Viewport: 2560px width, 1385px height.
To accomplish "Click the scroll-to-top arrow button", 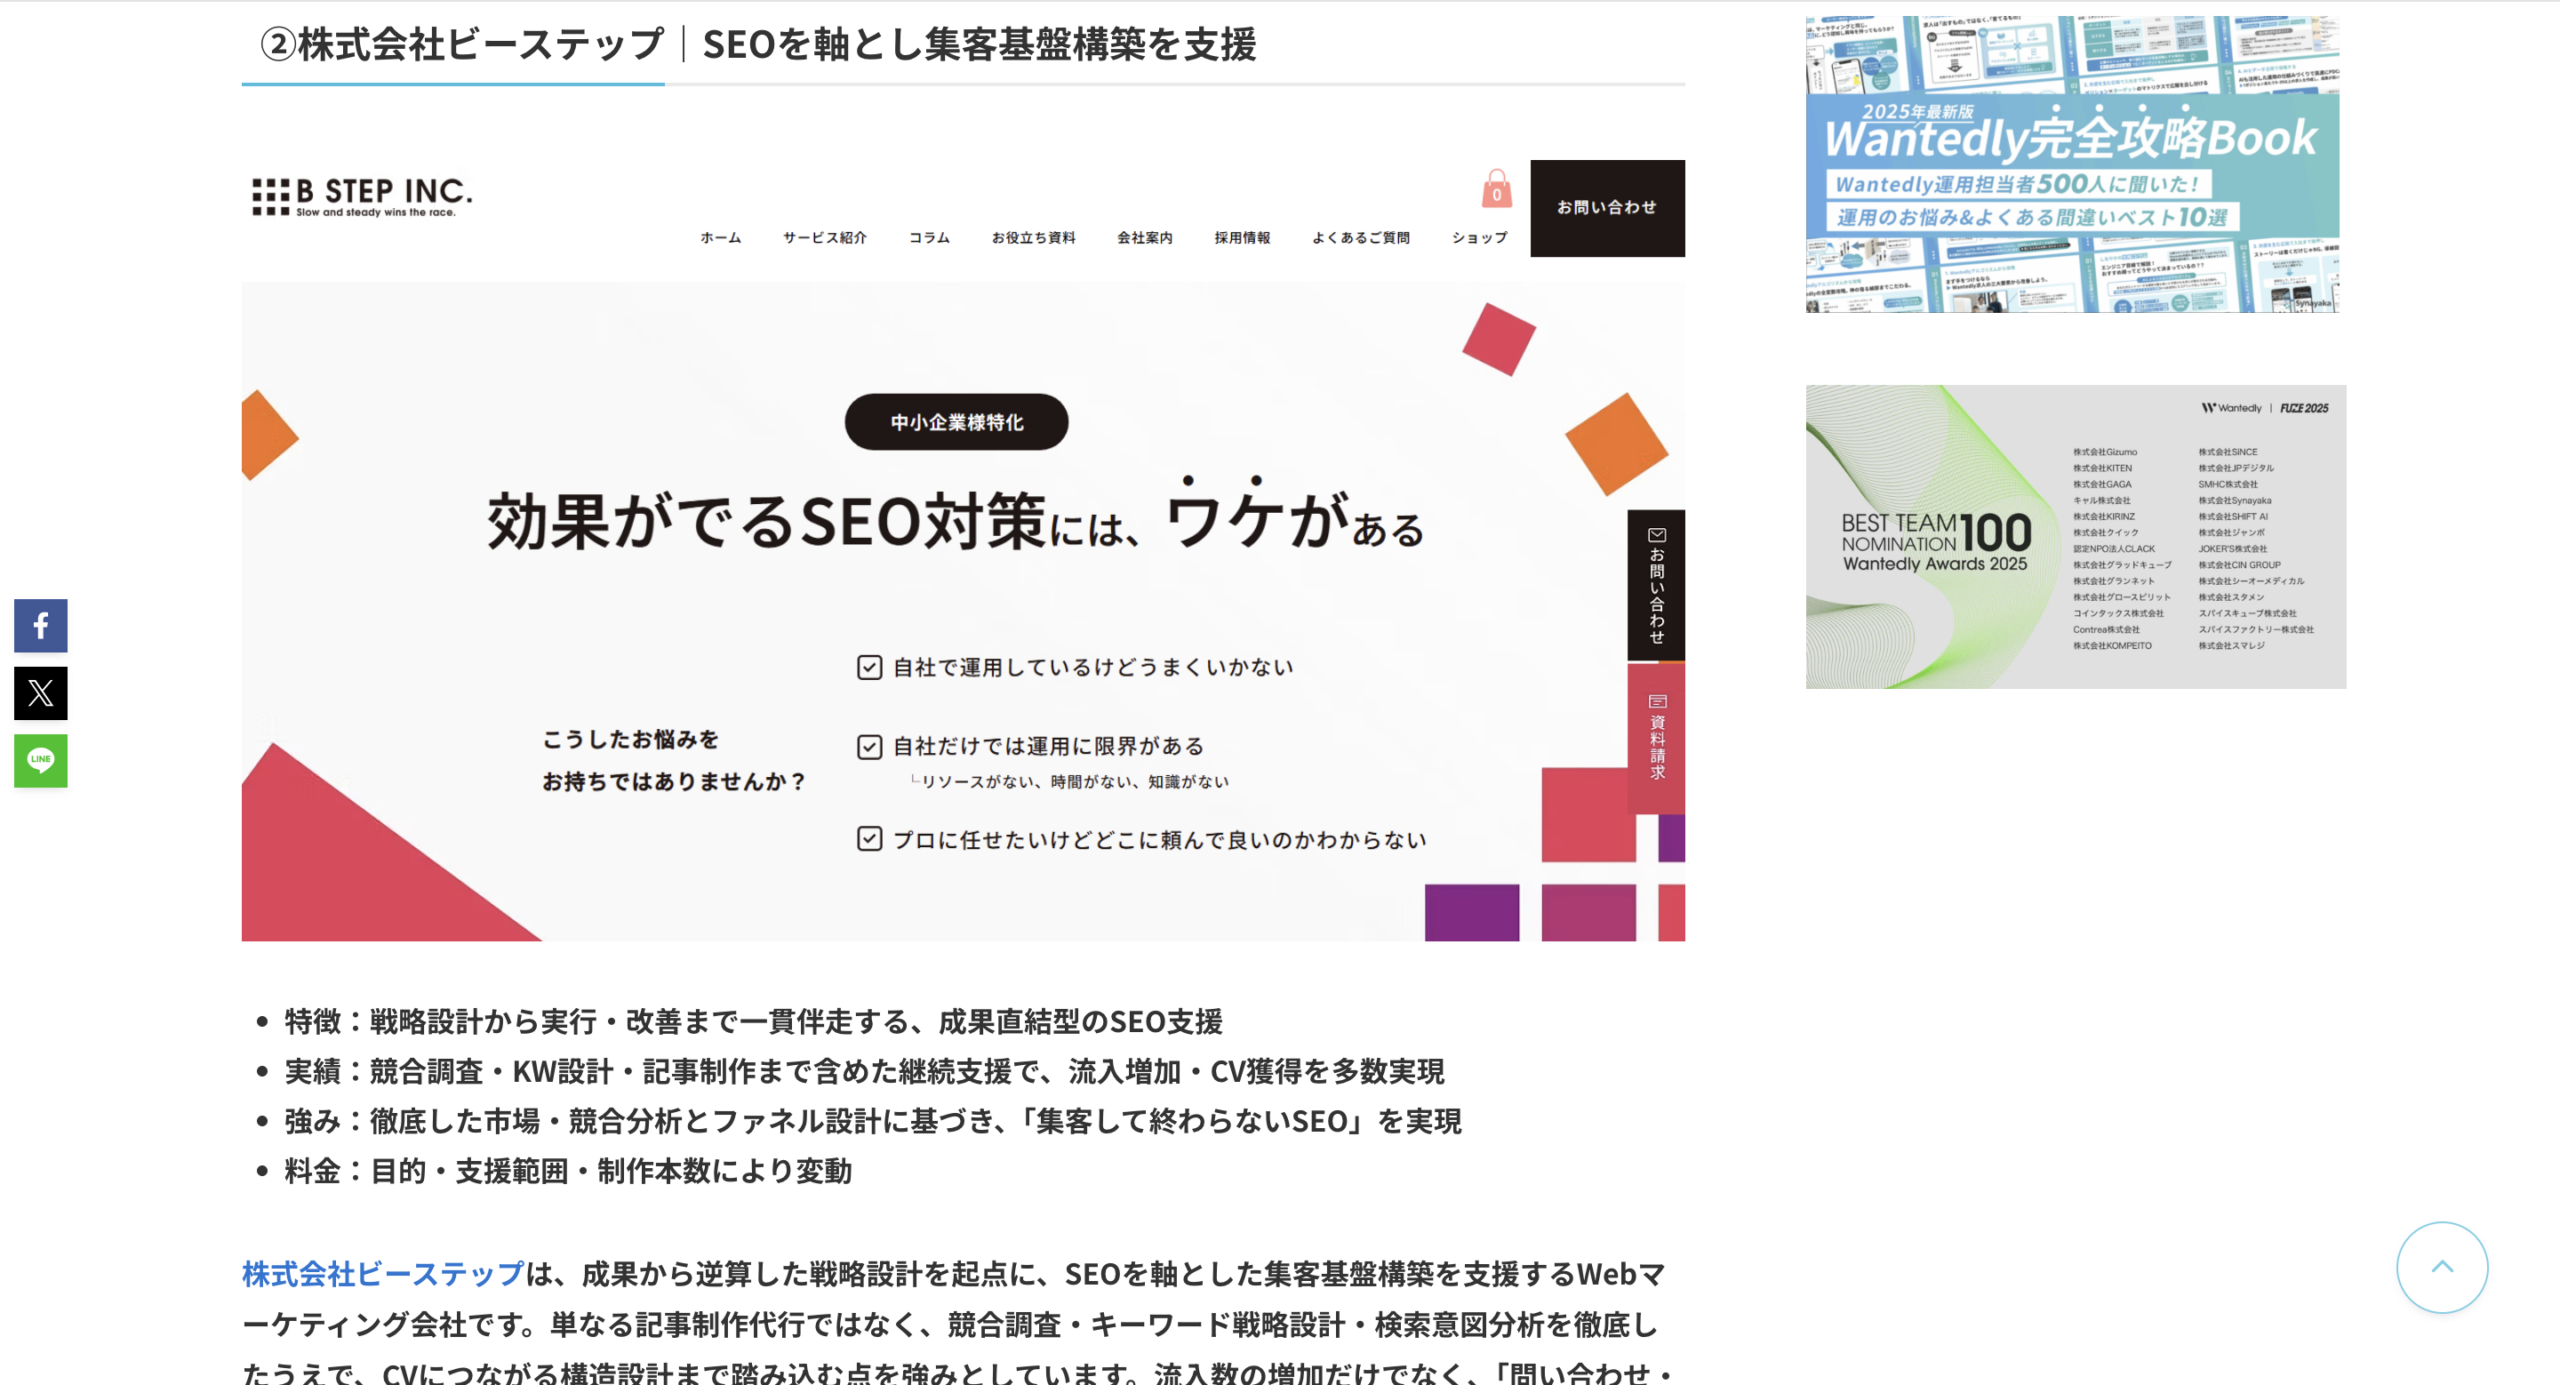I will pos(2442,1267).
